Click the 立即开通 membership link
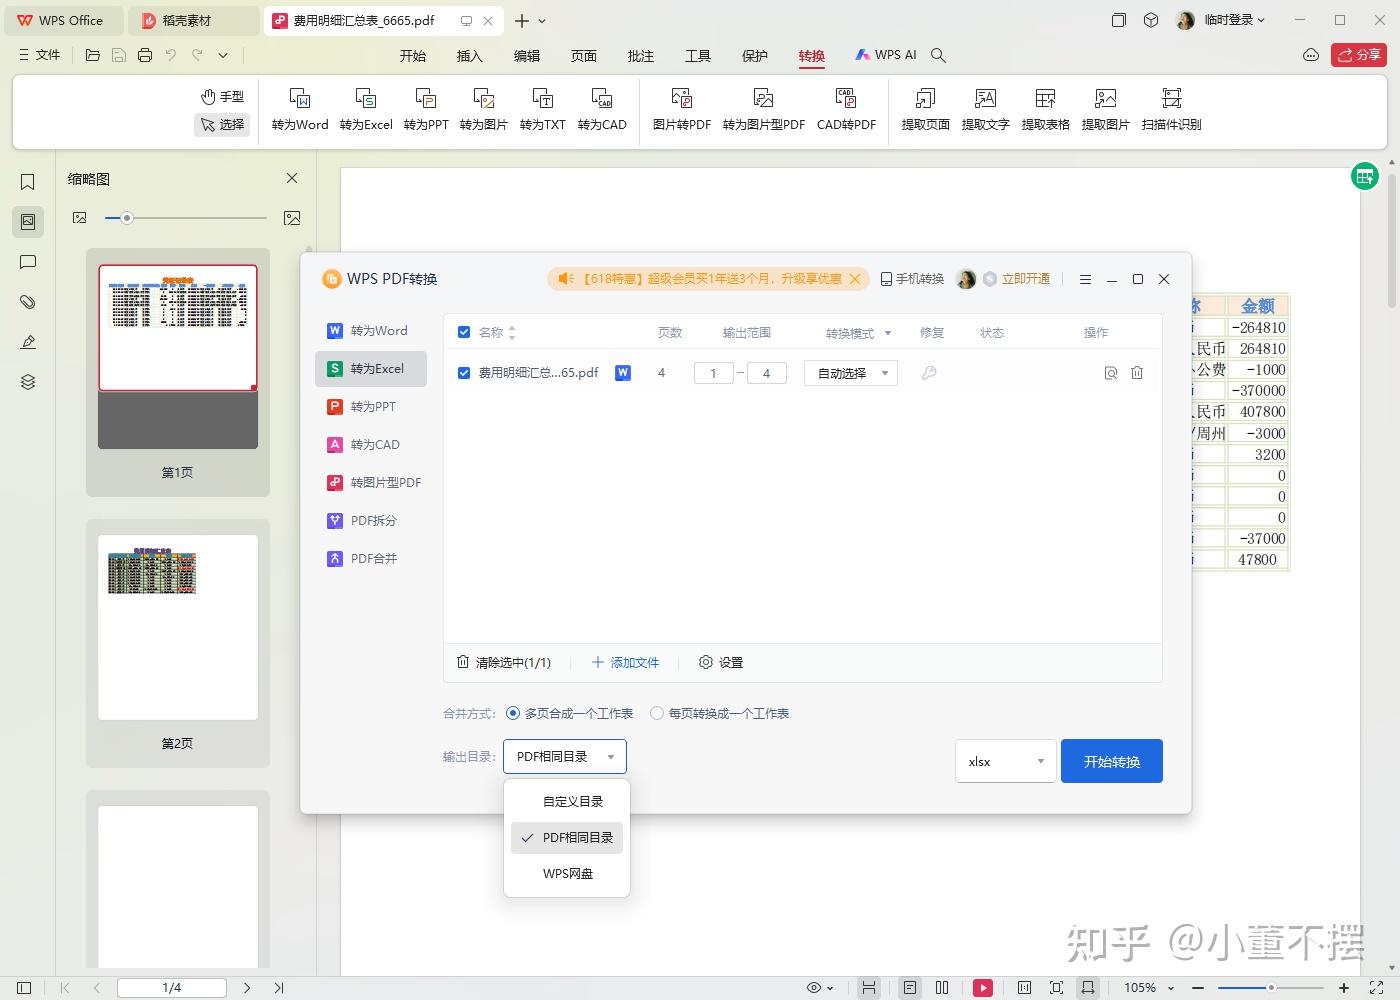Image resolution: width=1400 pixels, height=1000 pixels. pos(1026,279)
